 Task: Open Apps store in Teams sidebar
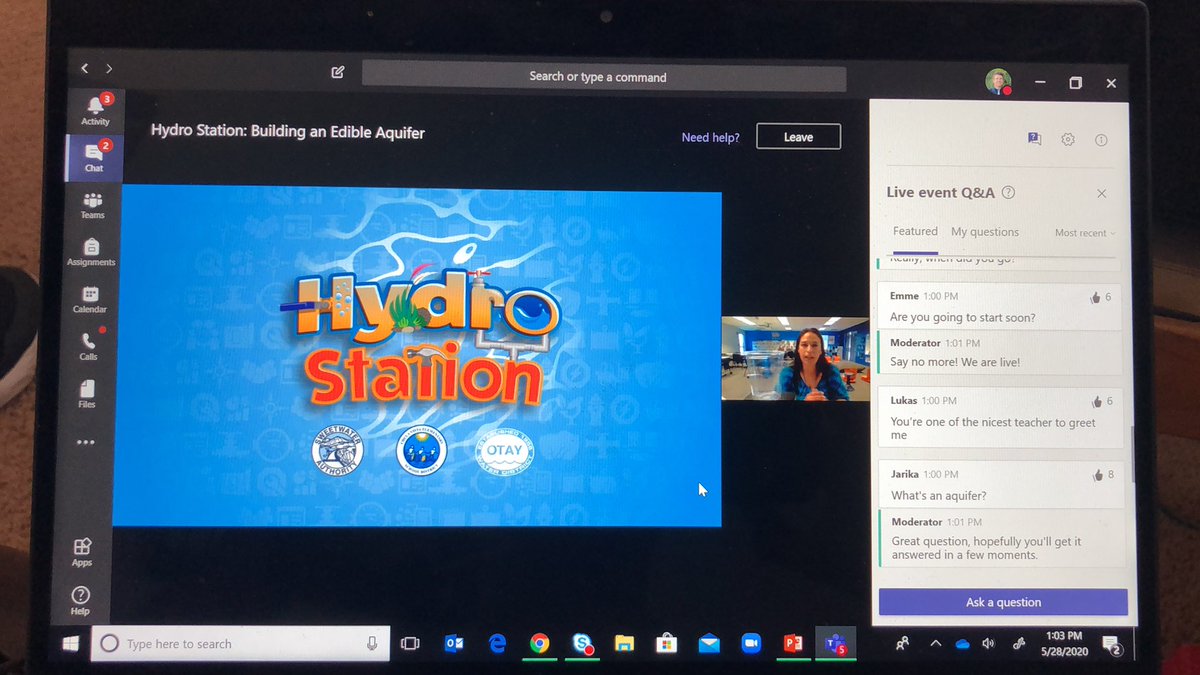click(x=82, y=553)
